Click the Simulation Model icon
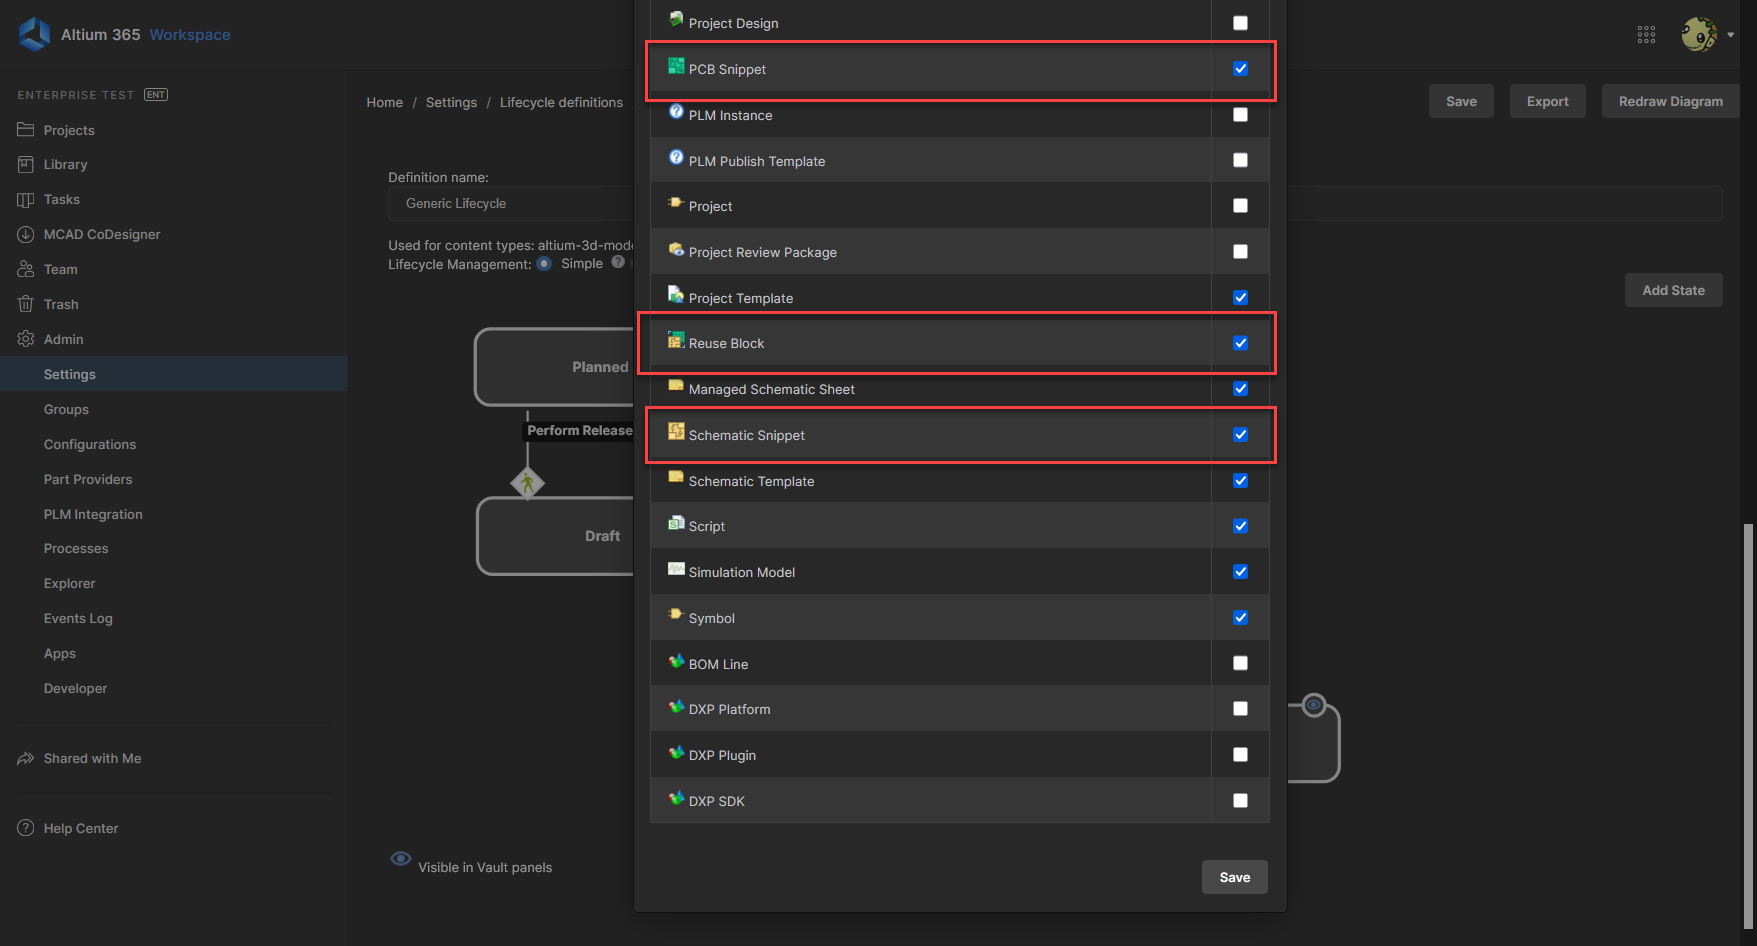The image size is (1757, 946). point(677,569)
